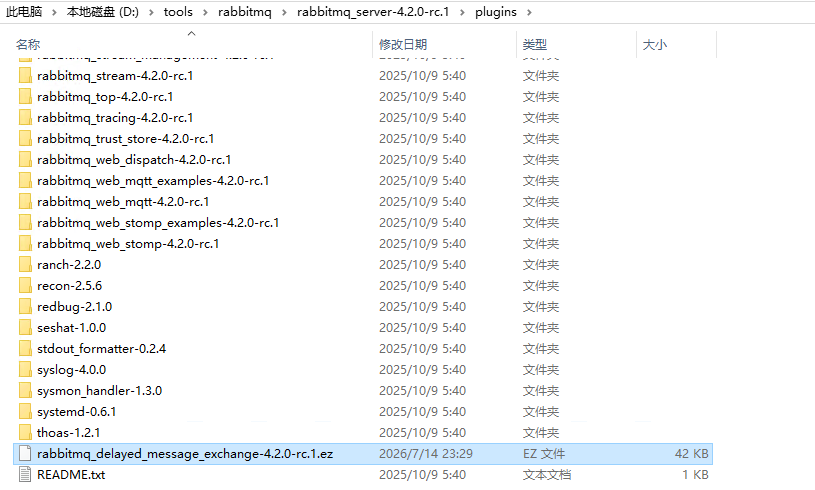Image resolution: width=815 pixels, height=490 pixels.
Task: Select the rabbitmq_web_stomp_examples-4.2.0-rc.1 folder name
Action: click(x=158, y=222)
